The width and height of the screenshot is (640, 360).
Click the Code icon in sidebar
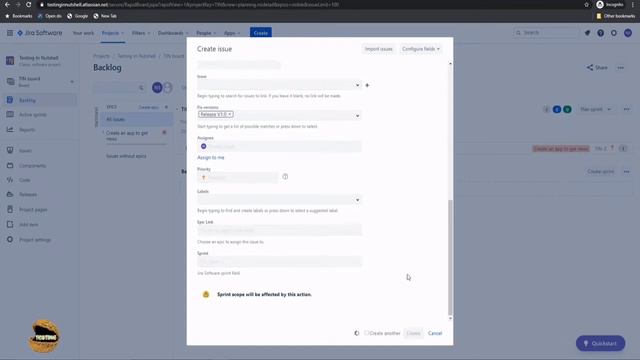10,180
